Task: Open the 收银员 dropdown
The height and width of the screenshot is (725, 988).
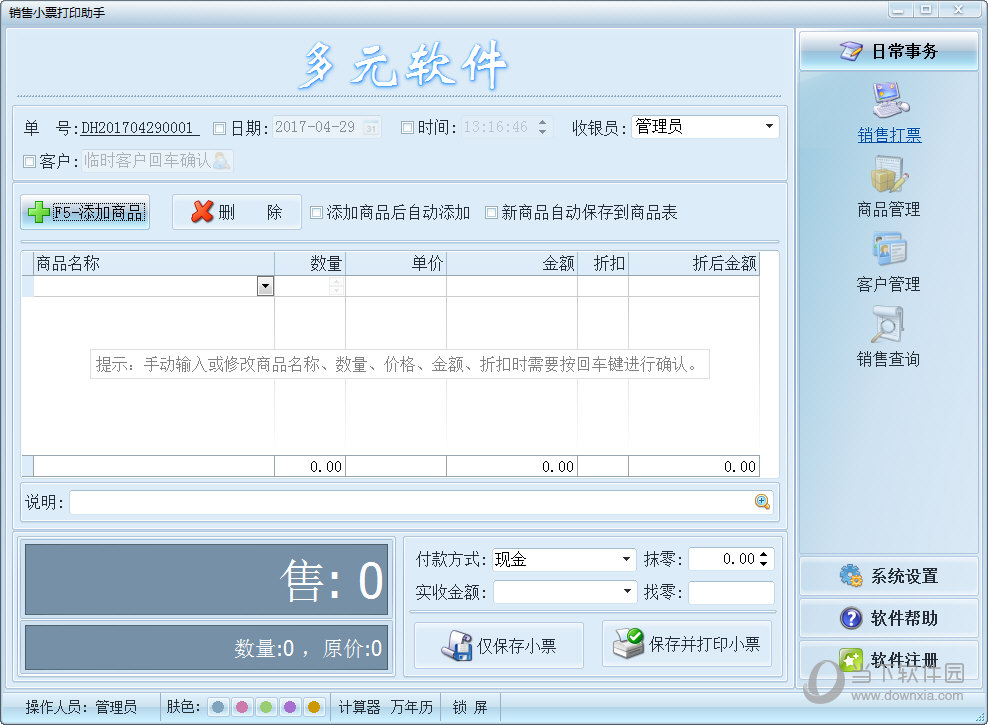Action: 769,127
